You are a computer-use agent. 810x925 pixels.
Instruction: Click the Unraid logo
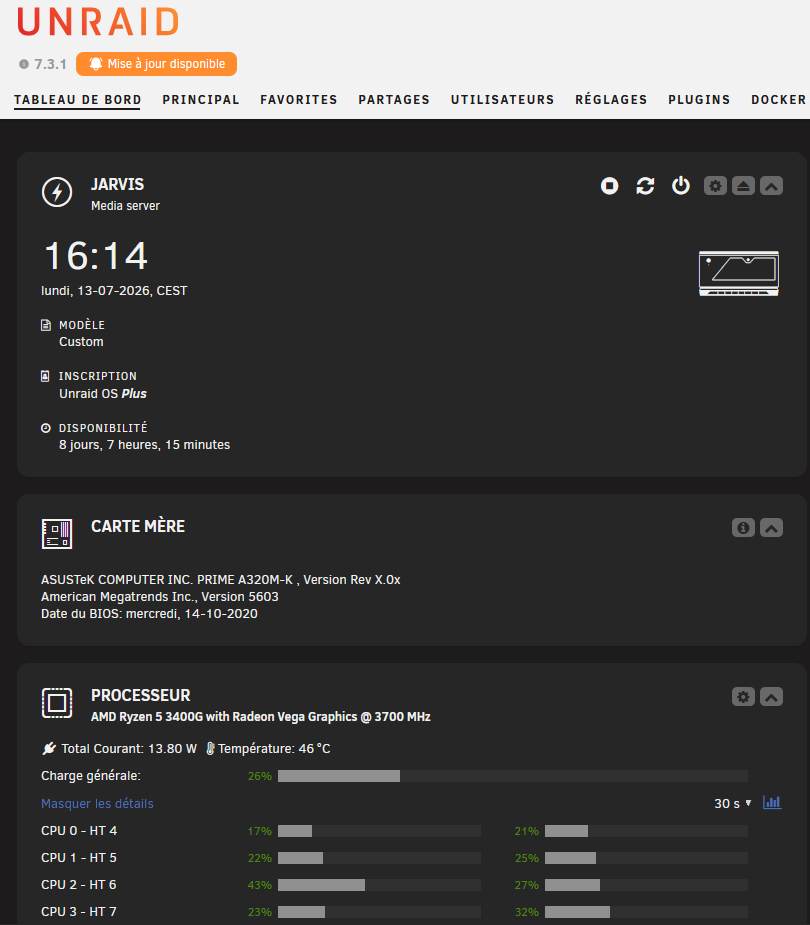point(98,22)
